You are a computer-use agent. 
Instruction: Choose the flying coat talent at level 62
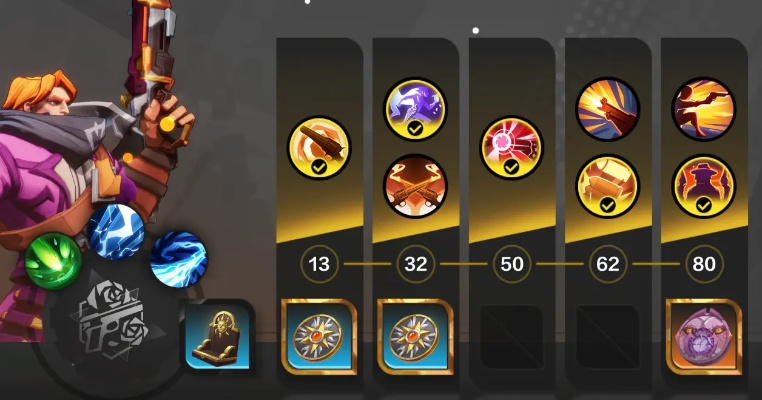click(x=607, y=109)
